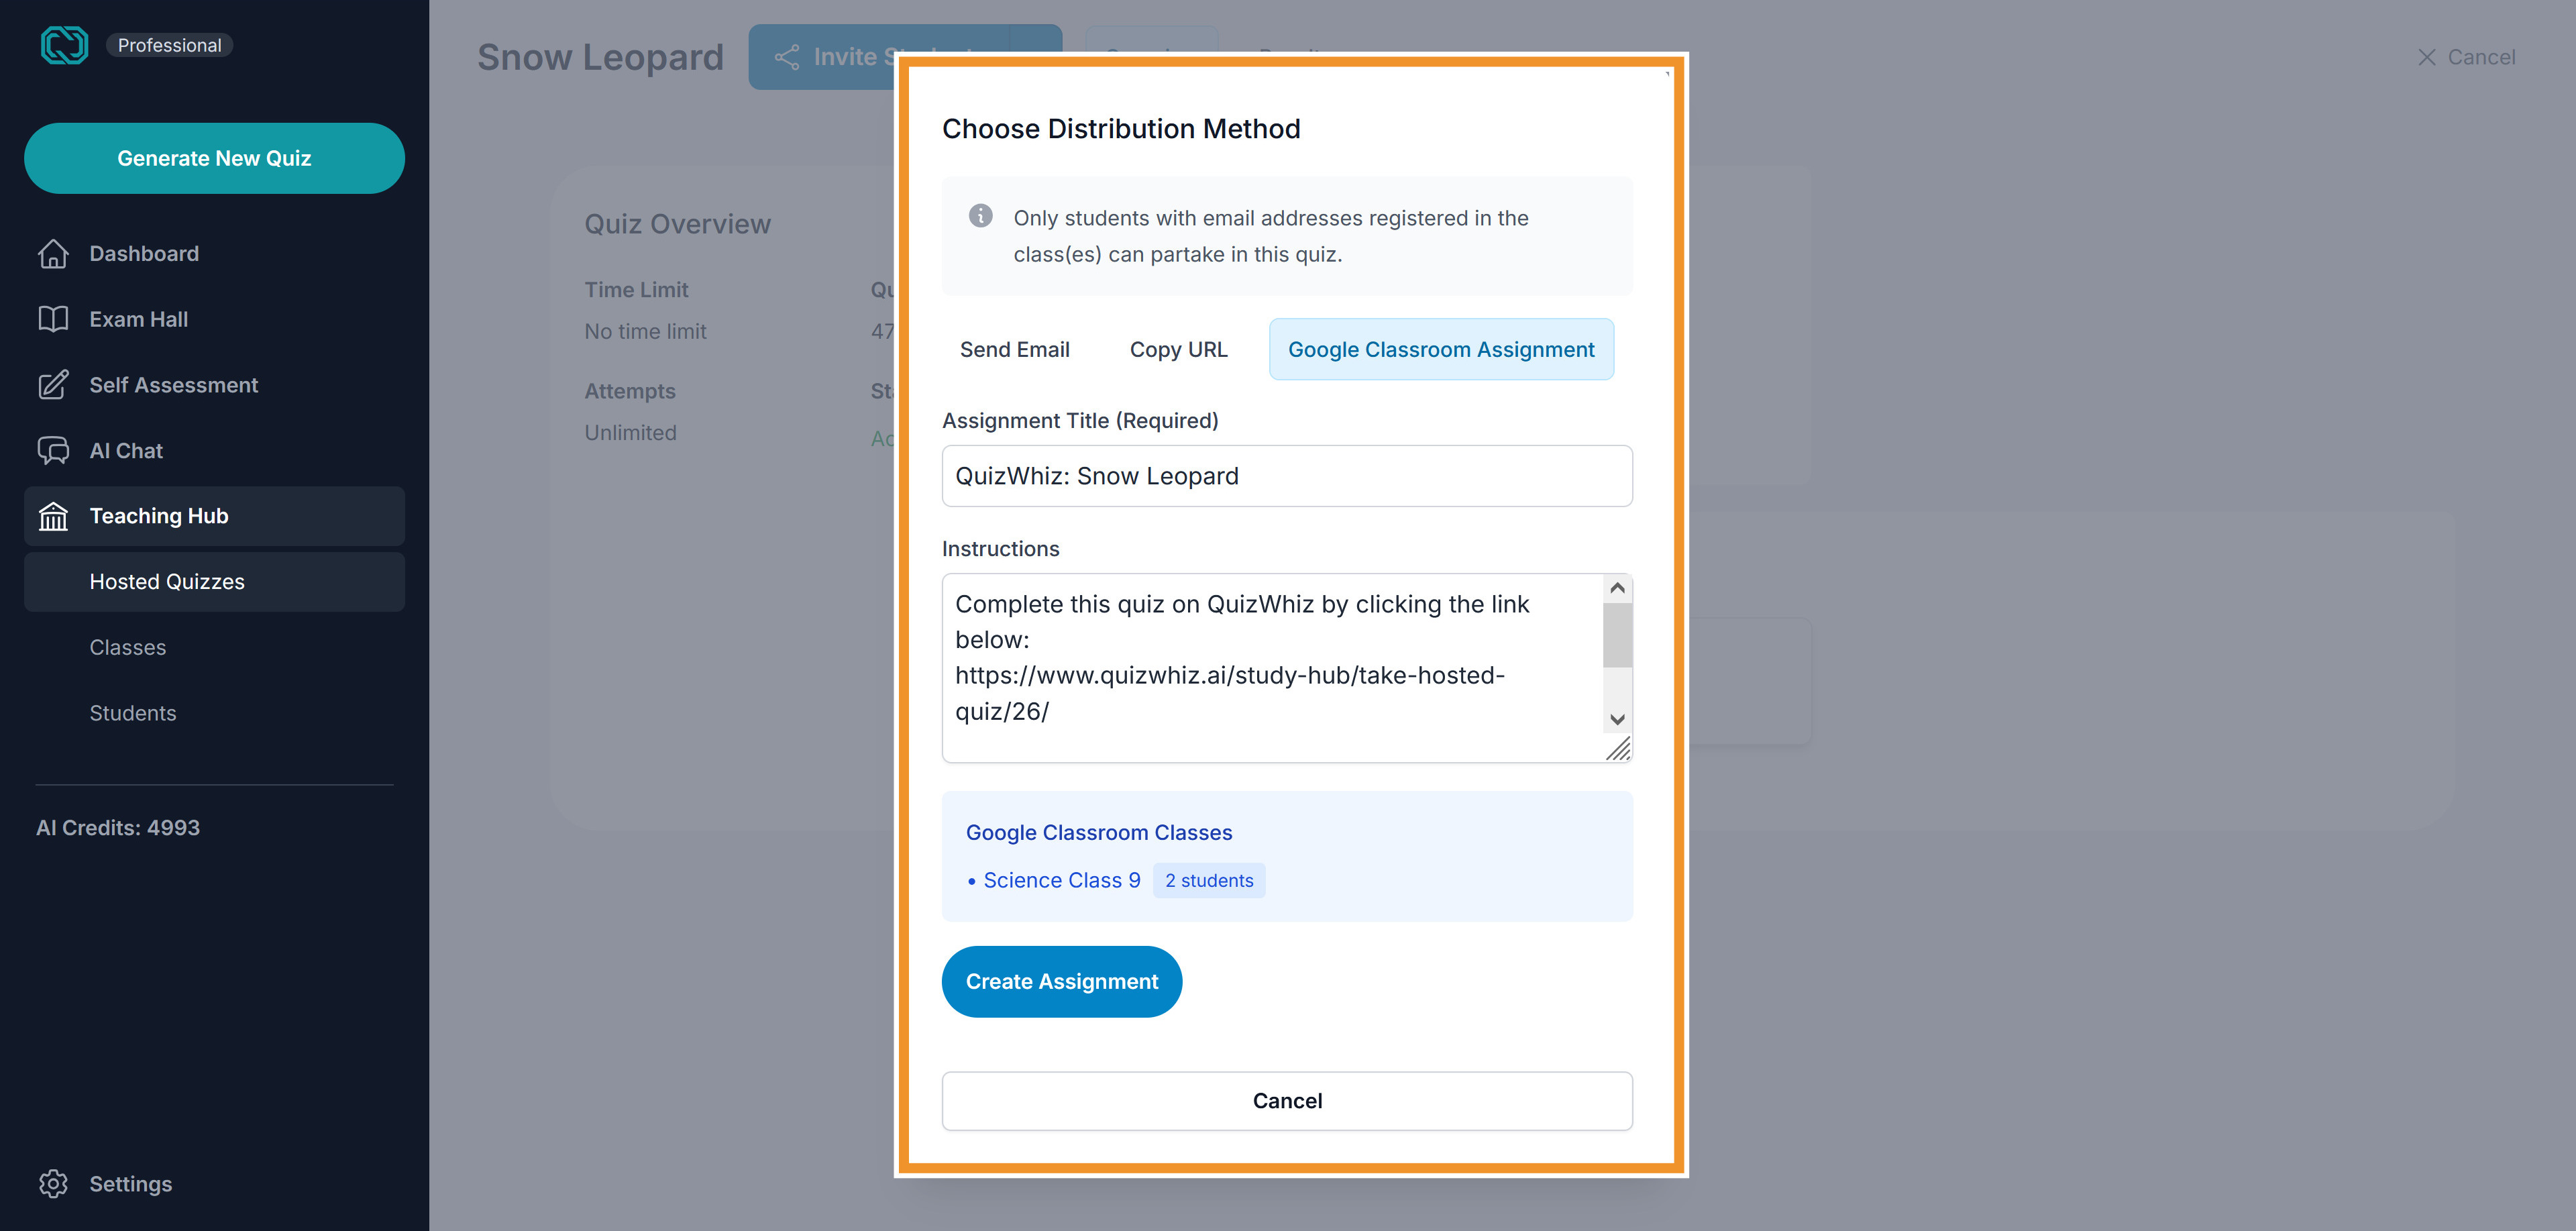Switch to the Copy URL tab
The height and width of the screenshot is (1231, 2576).
click(x=1178, y=349)
